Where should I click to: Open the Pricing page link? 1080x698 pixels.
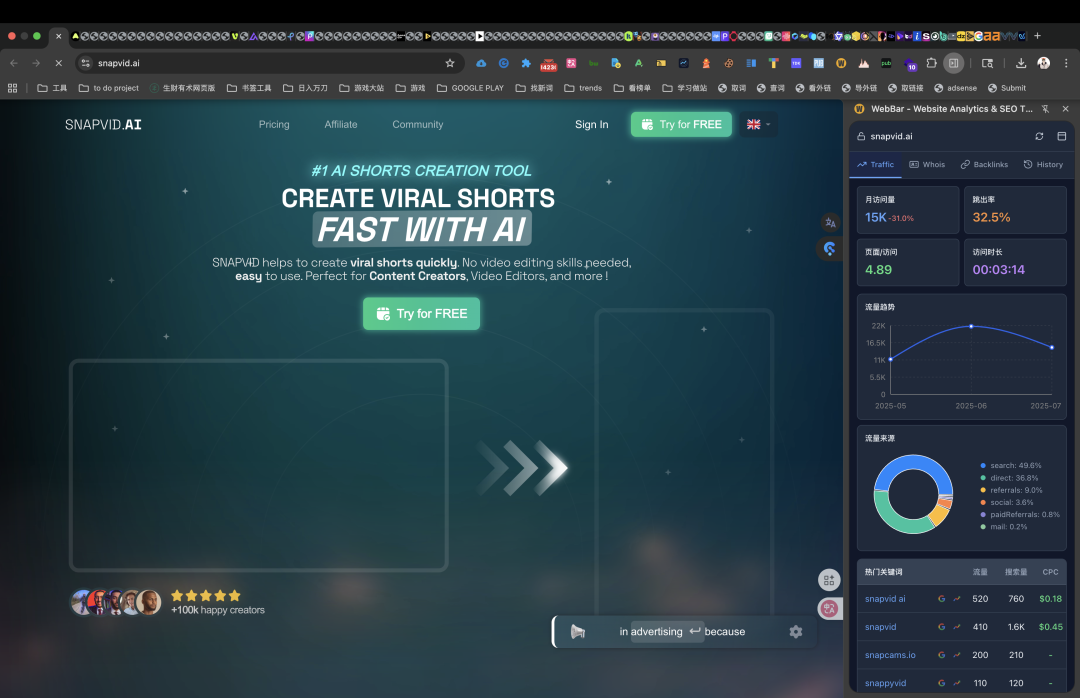point(274,124)
